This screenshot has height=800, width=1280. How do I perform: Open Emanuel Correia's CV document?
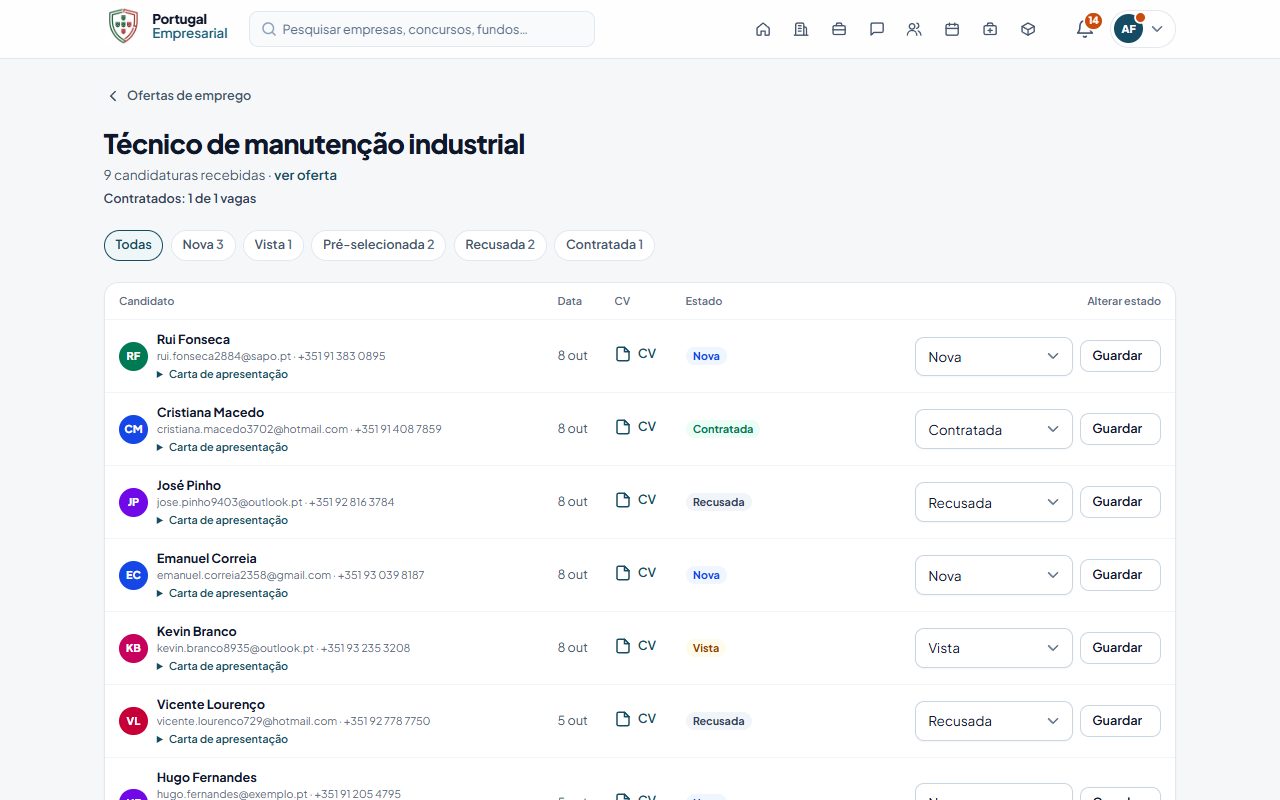[636, 573]
